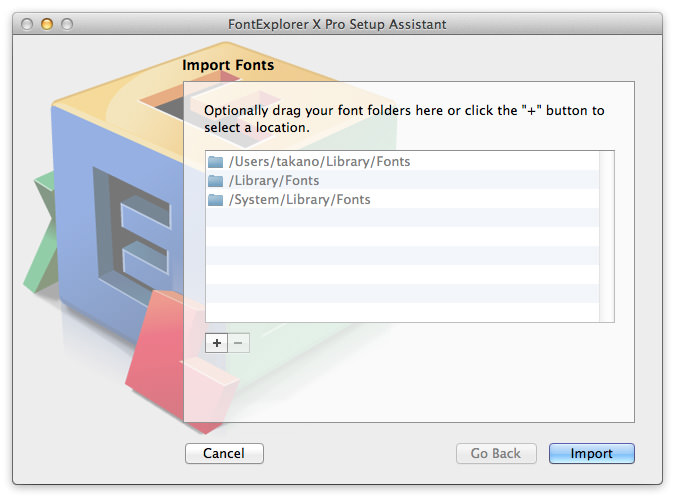The image size is (675, 497).
Task: Select the /System/Library/Fonts row
Action: pyautogui.click(x=402, y=199)
